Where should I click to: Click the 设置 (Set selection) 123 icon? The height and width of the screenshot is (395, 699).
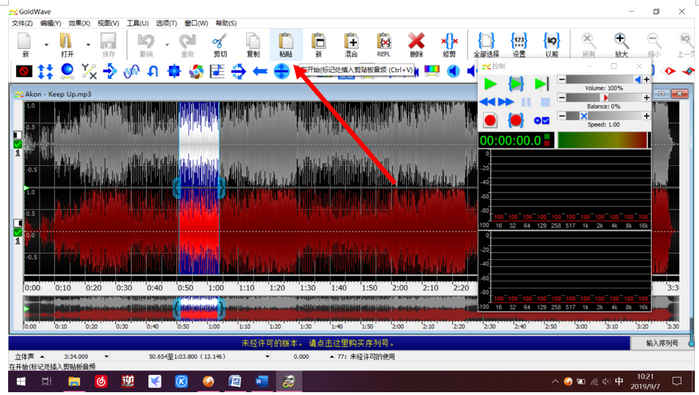click(x=519, y=41)
